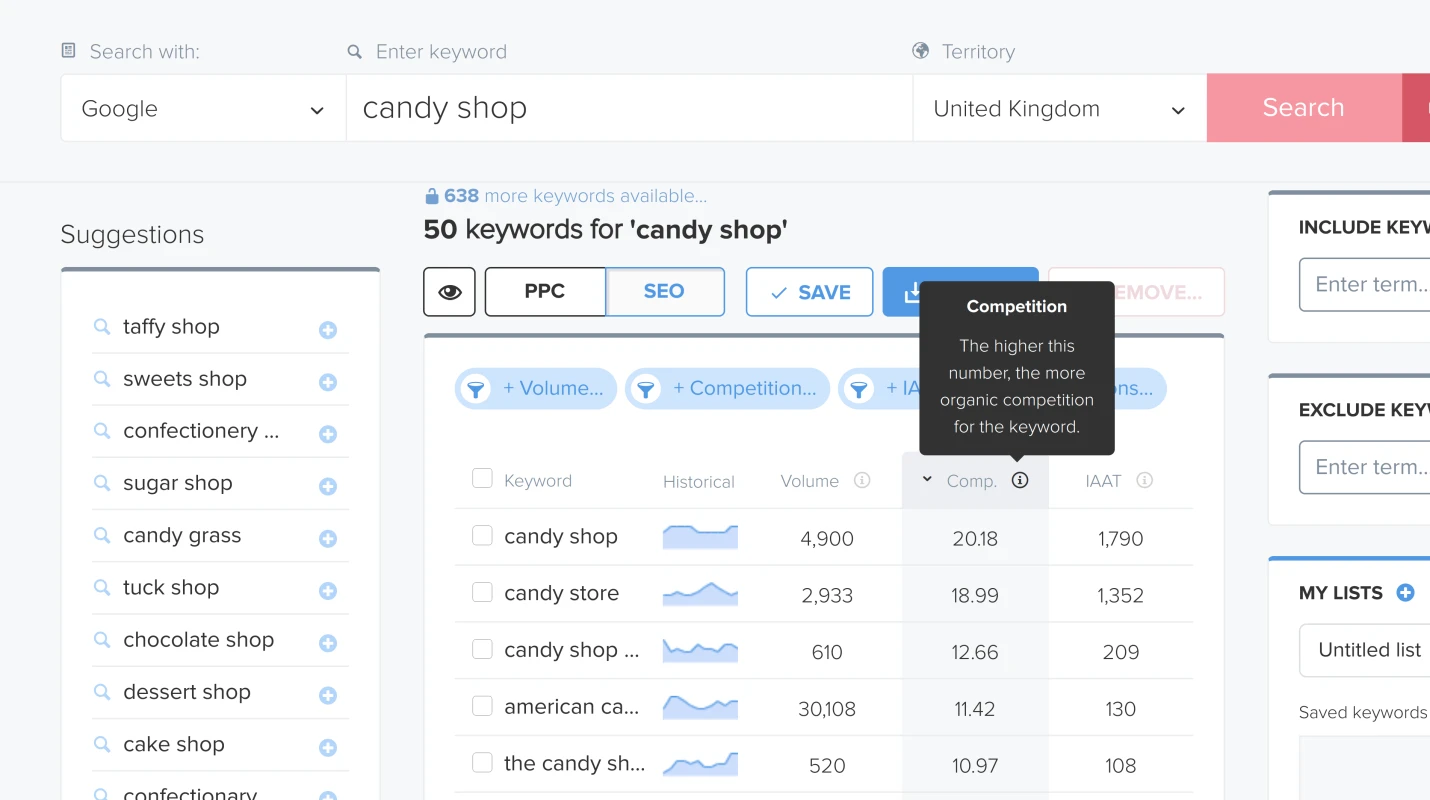The height and width of the screenshot is (800, 1430).
Task: Switch to the PPC tab
Action: [544, 291]
